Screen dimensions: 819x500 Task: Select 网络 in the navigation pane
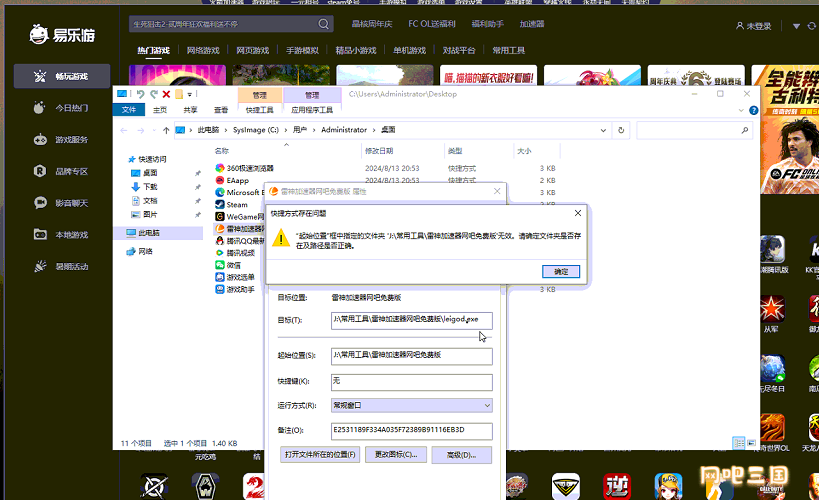click(146, 252)
